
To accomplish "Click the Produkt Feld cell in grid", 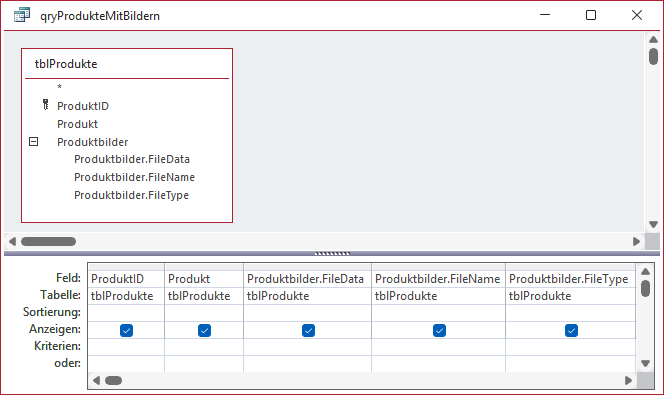I will point(204,279).
